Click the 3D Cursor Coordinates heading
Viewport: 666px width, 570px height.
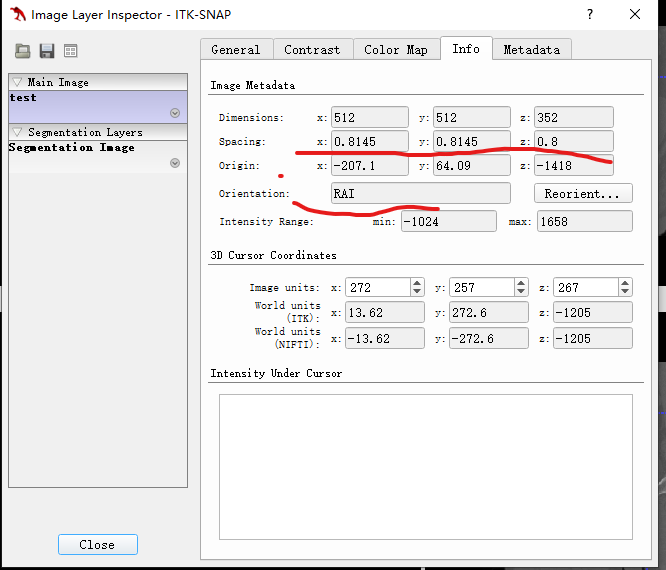pyautogui.click(x=273, y=255)
